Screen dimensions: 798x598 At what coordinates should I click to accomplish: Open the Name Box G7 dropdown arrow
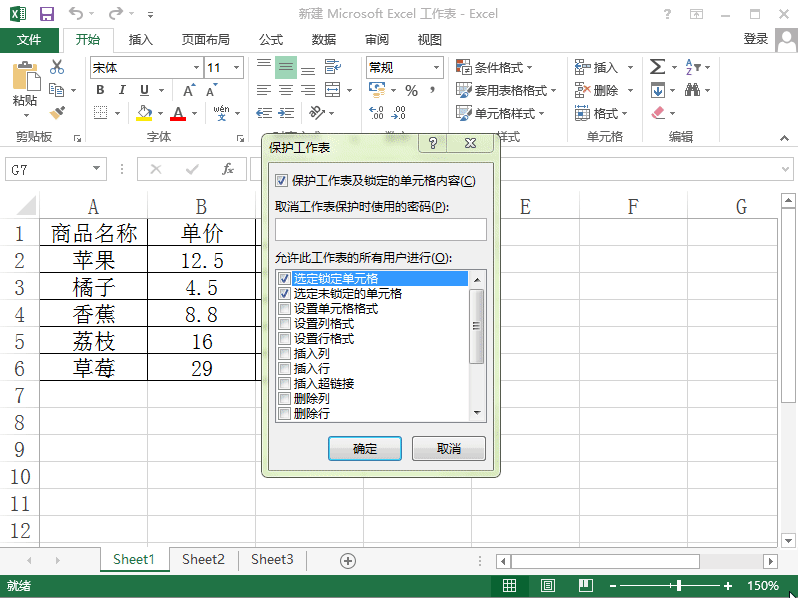96,168
